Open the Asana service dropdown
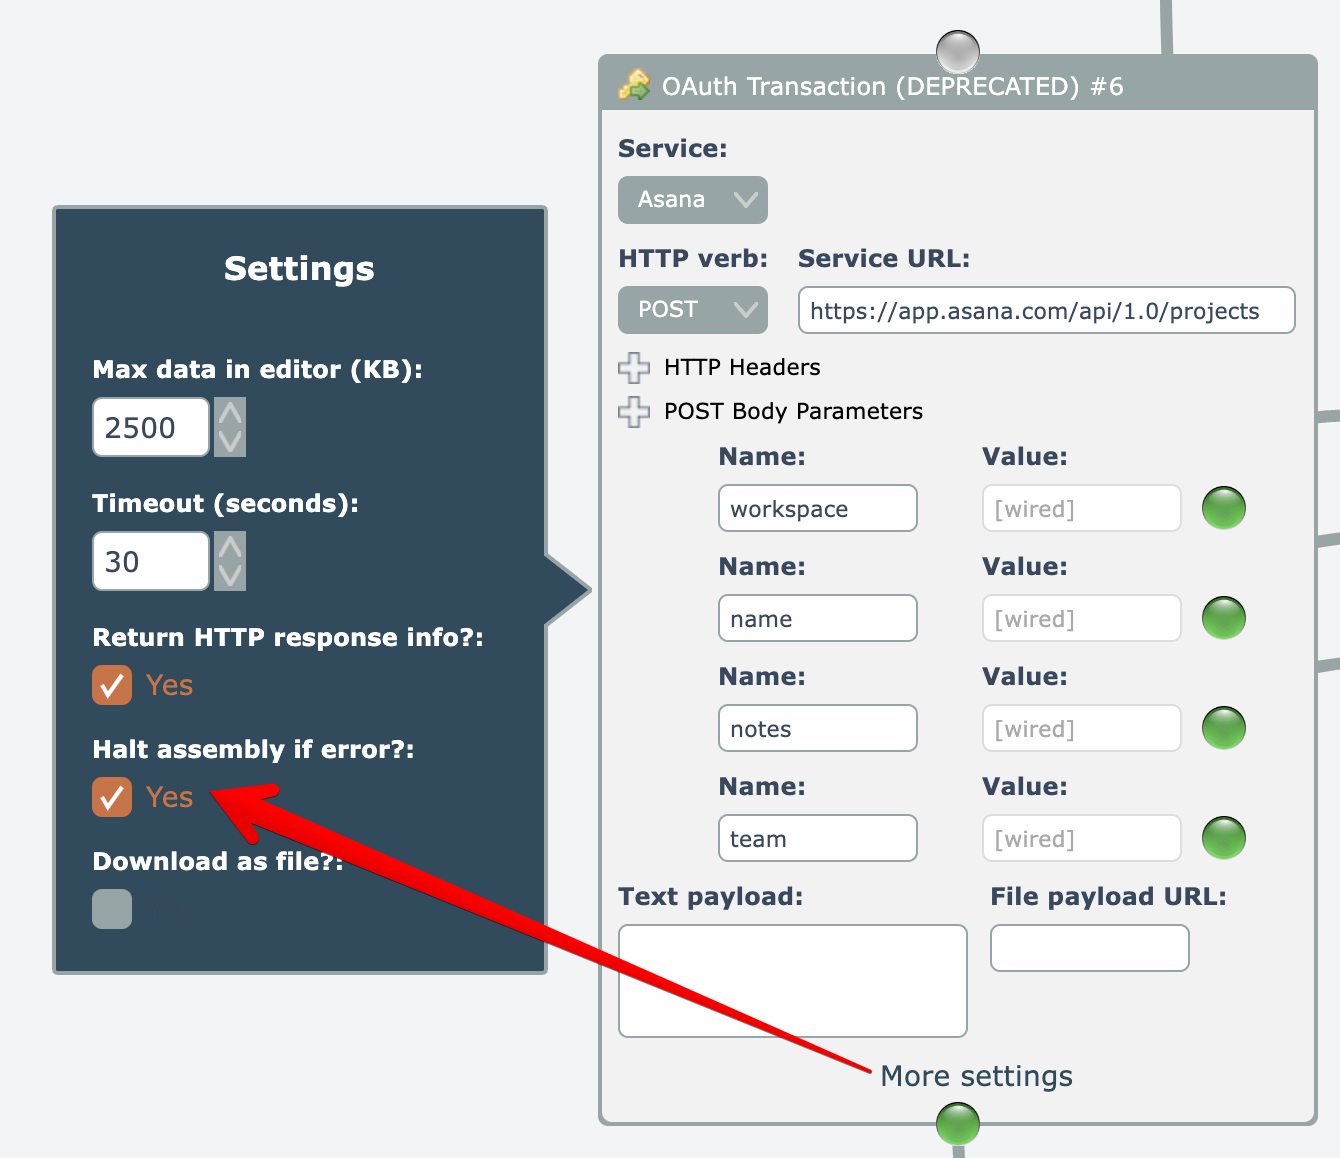The height and width of the screenshot is (1158, 1340). (692, 200)
